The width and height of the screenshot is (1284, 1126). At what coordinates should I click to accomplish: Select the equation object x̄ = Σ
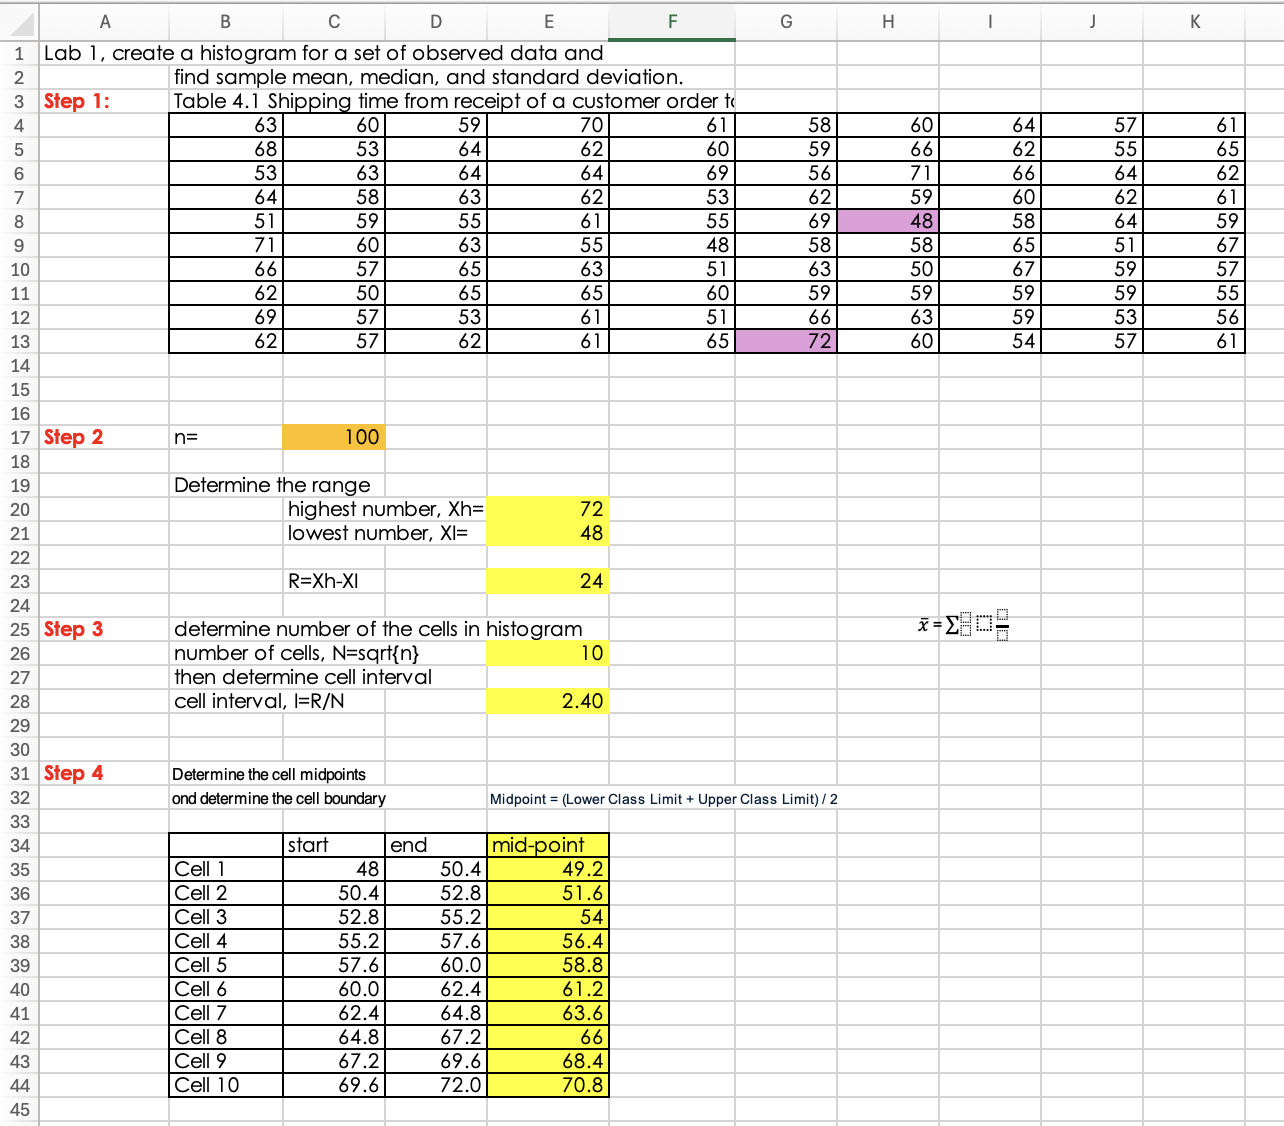(x=963, y=625)
